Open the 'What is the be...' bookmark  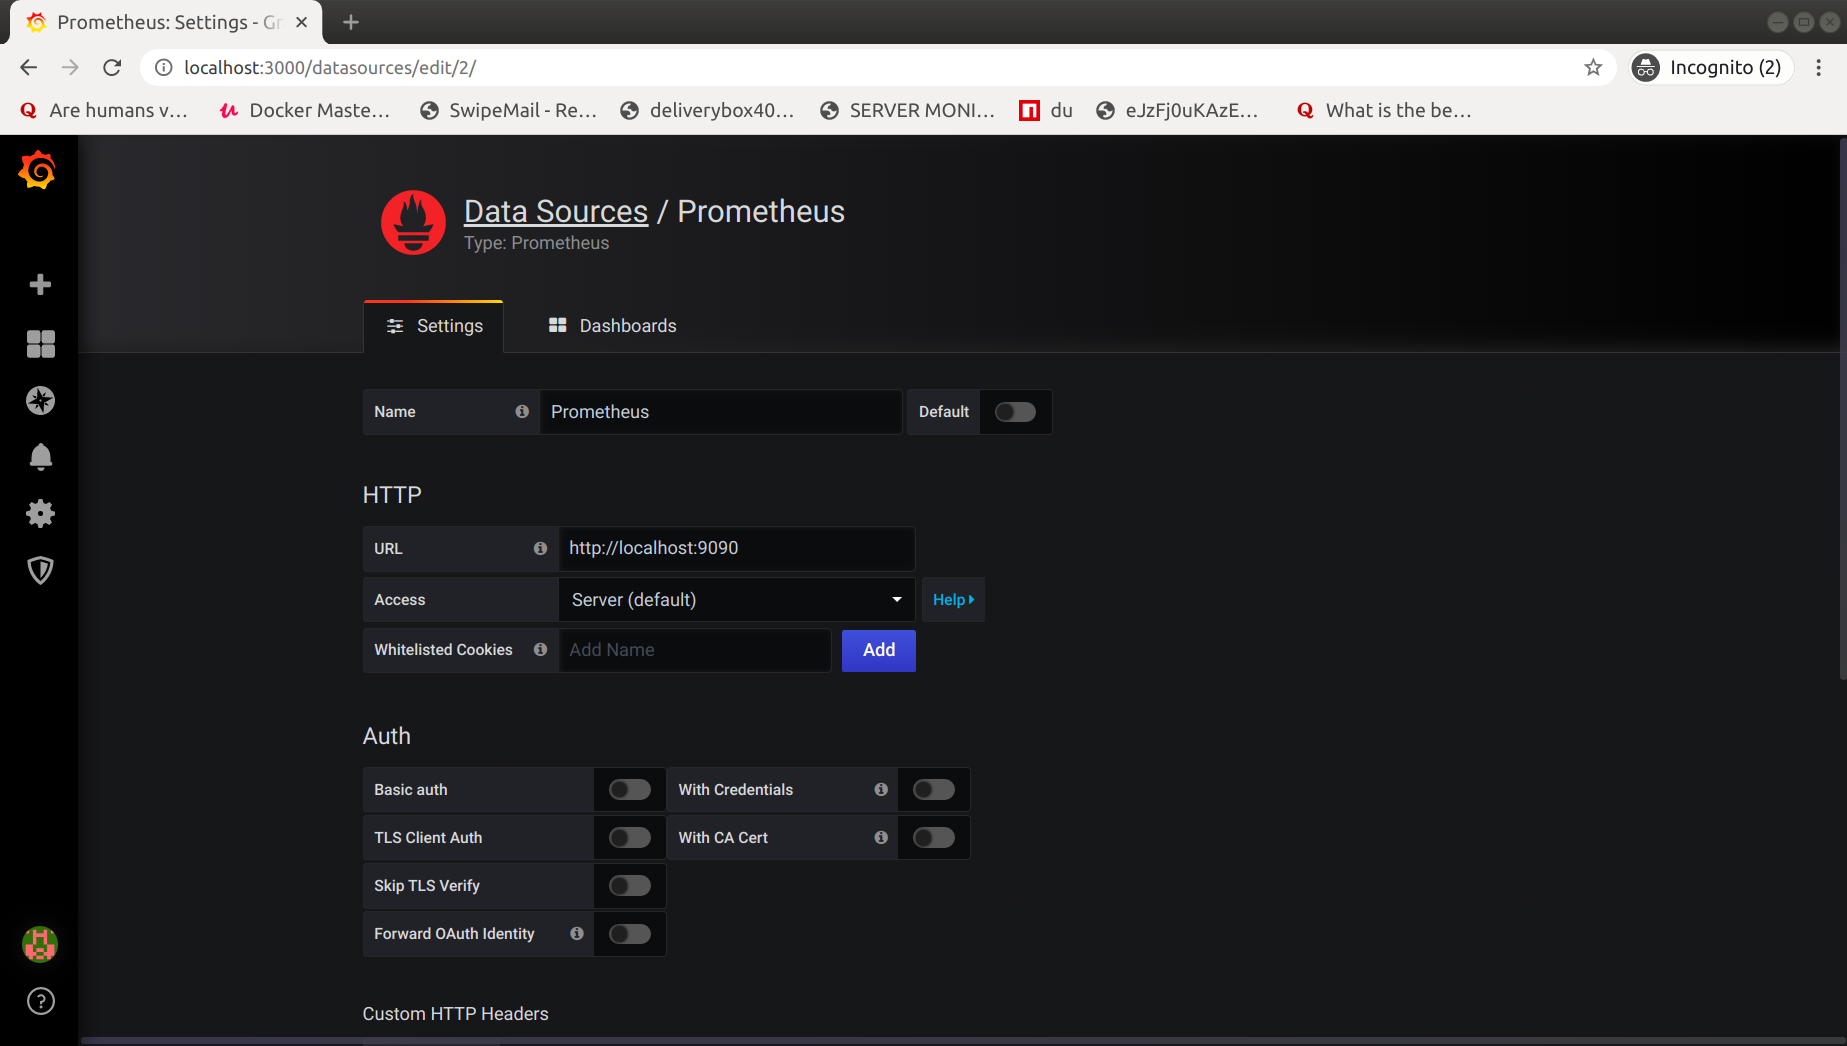(1384, 110)
